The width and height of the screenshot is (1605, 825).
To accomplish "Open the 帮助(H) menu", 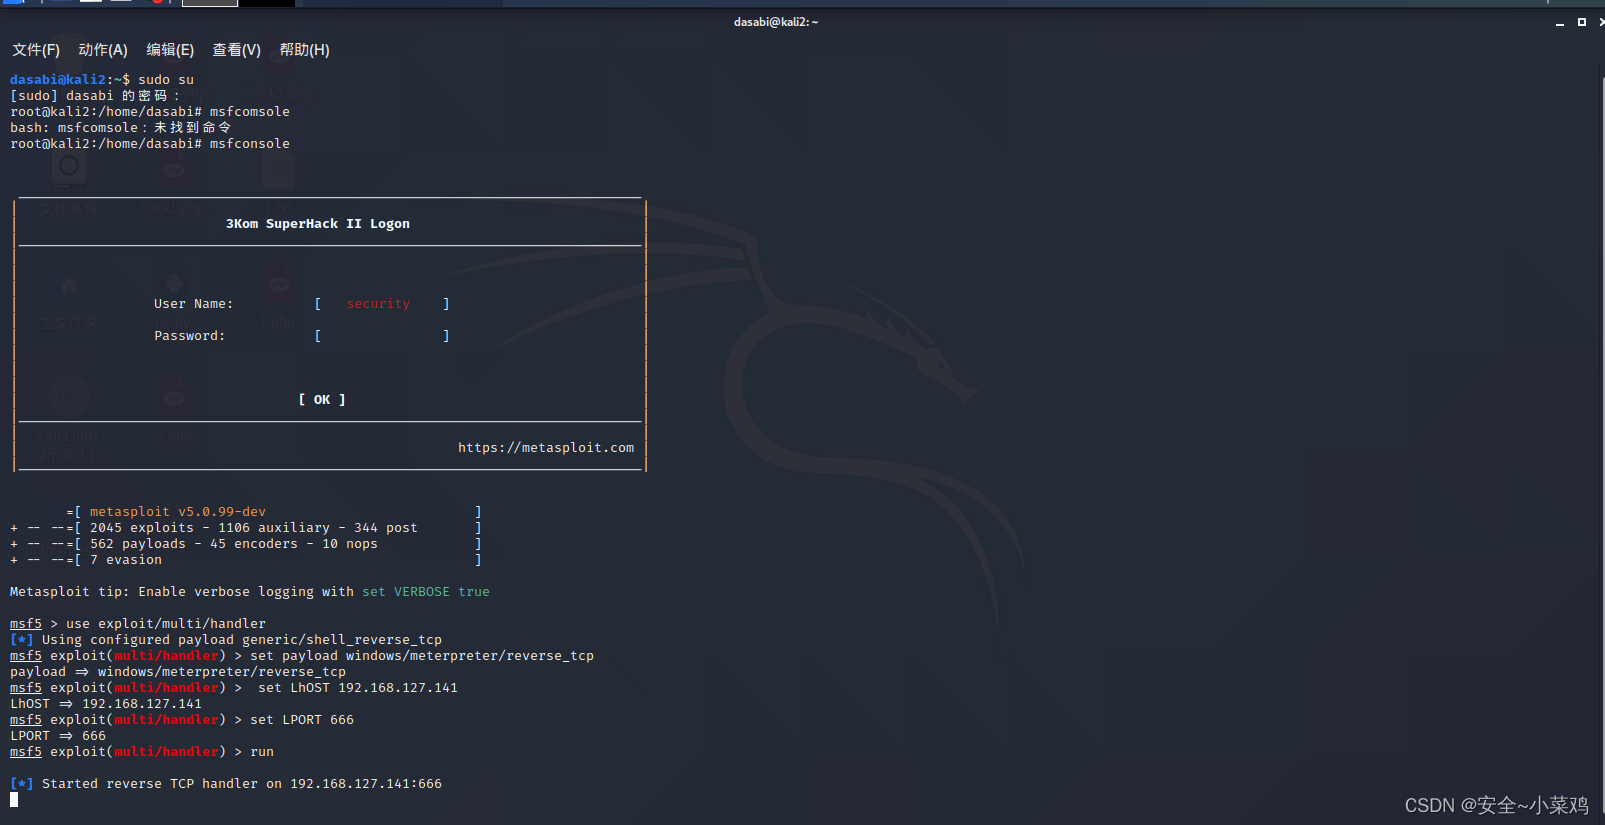I will tap(304, 50).
